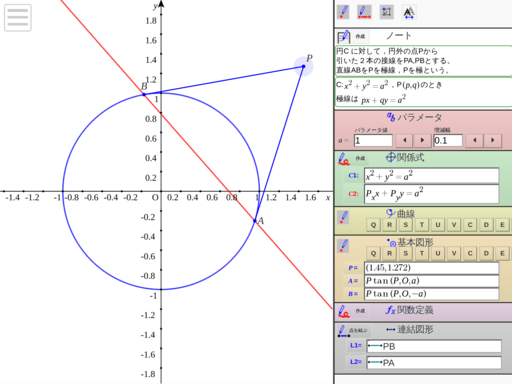Click S button in 基本図形 row
This screenshot has height=384, width=512.
(406, 253)
